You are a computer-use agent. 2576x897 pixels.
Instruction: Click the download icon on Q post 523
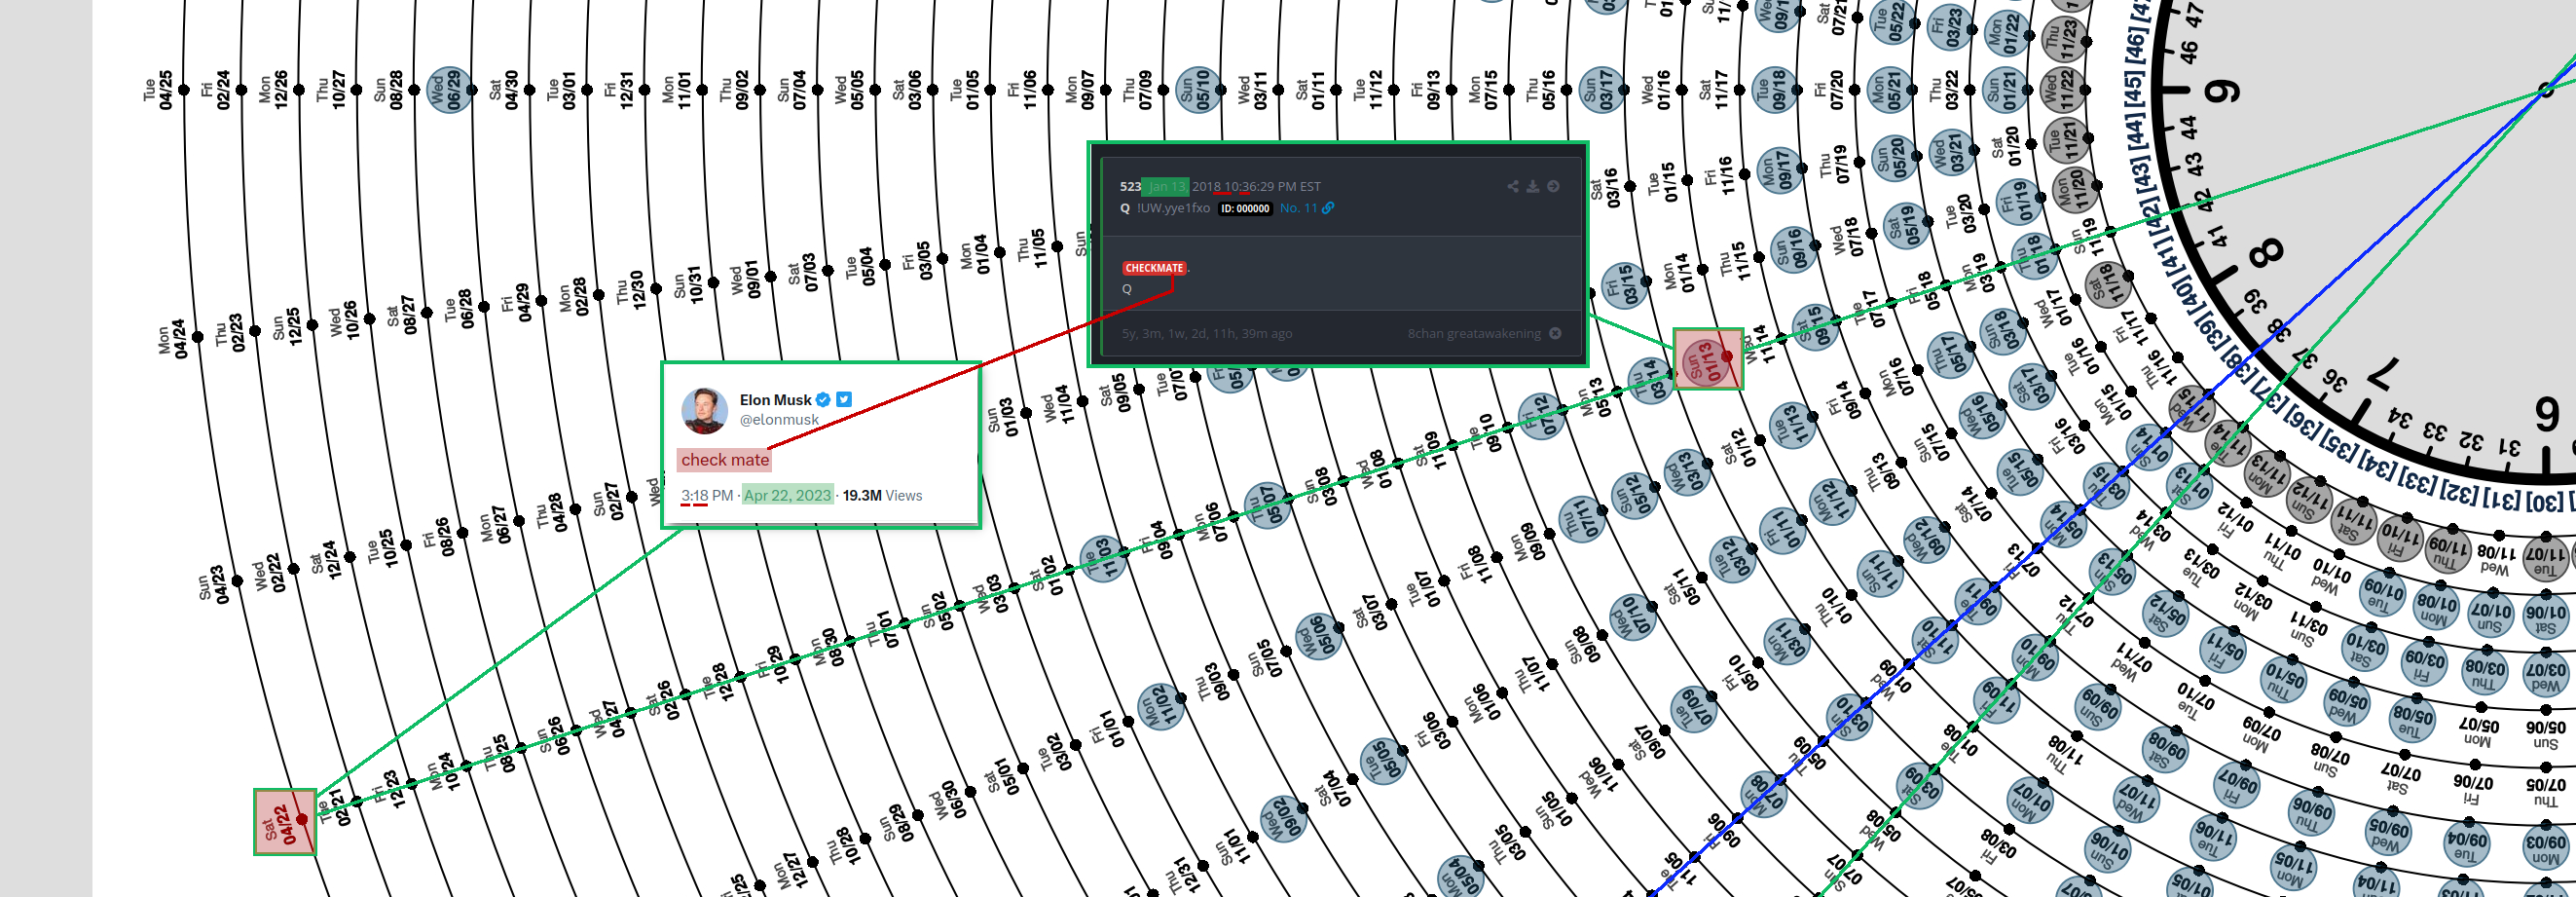tap(1532, 186)
